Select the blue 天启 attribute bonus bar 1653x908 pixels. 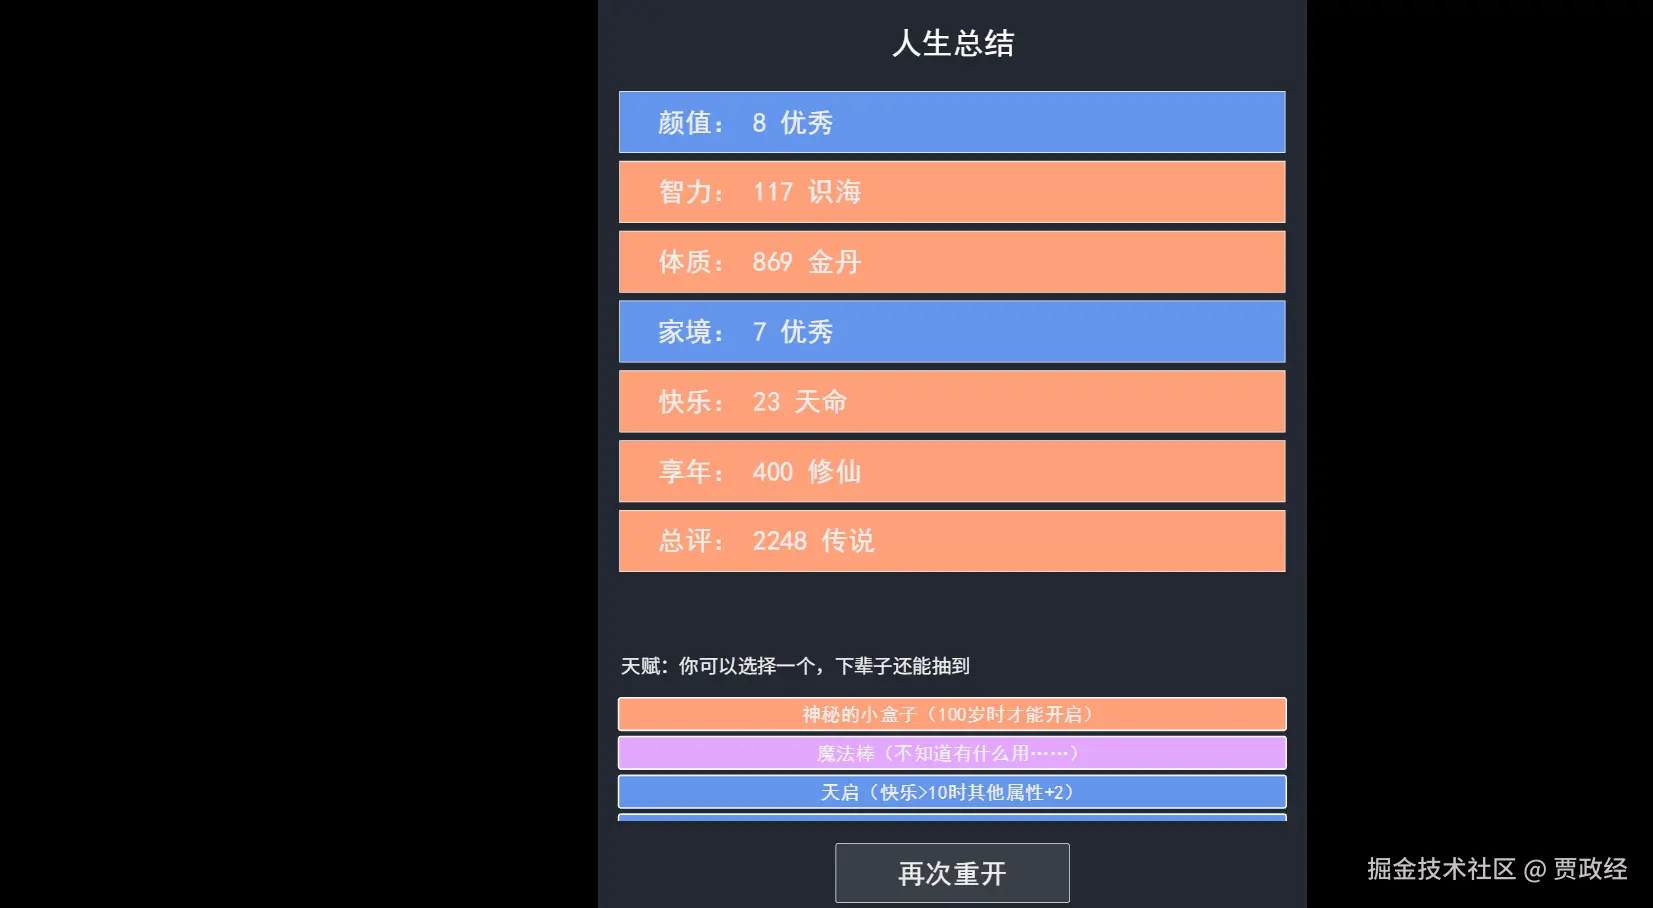951,791
